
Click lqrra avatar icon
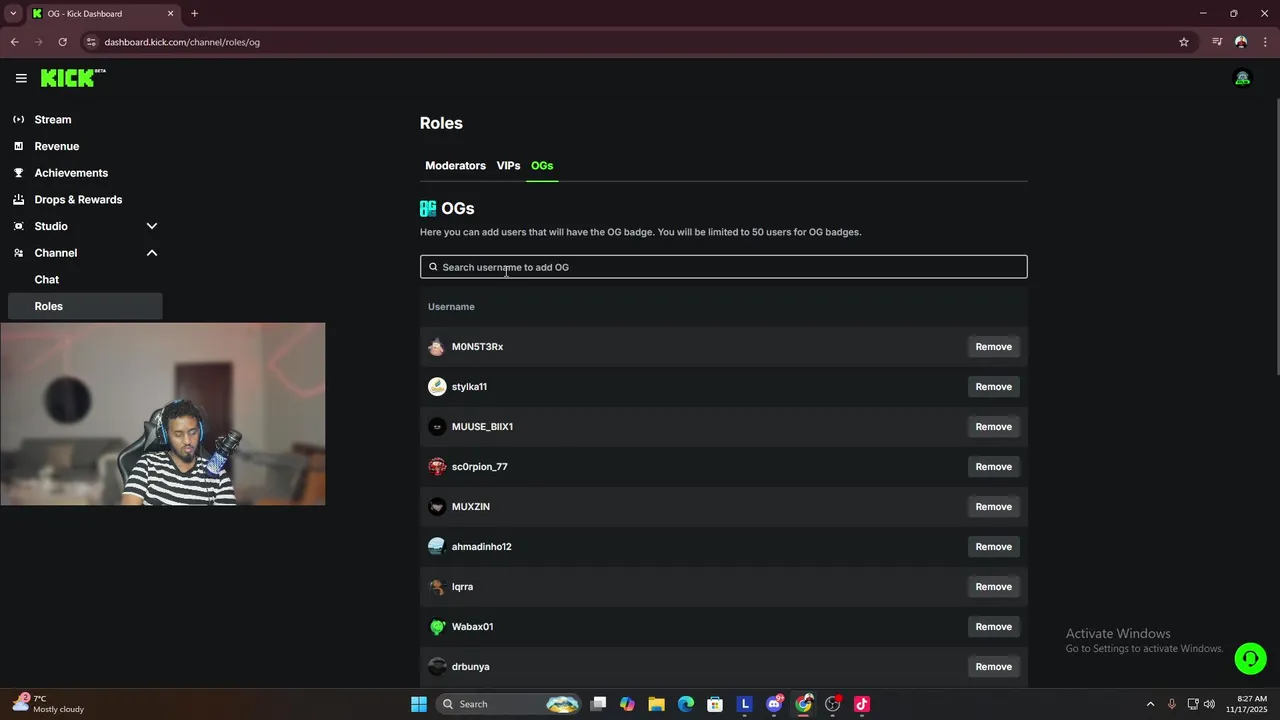click(x=437, y=587)
